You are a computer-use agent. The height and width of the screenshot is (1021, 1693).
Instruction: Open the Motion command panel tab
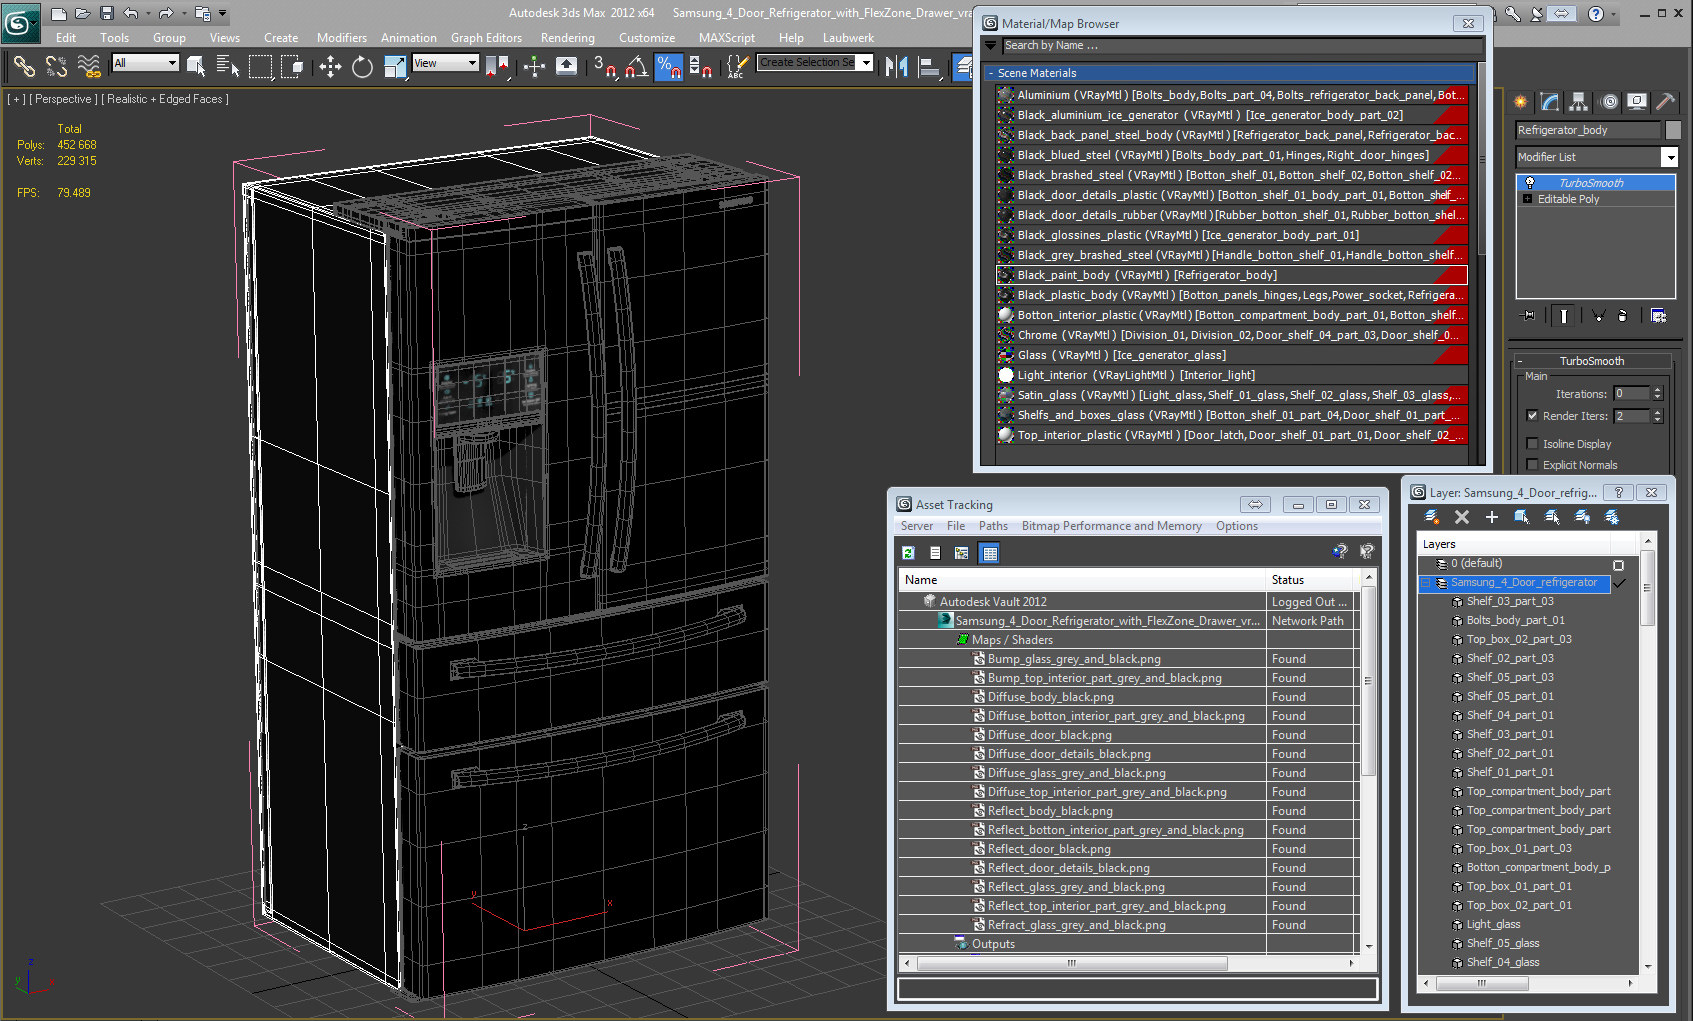[1609, 102]
